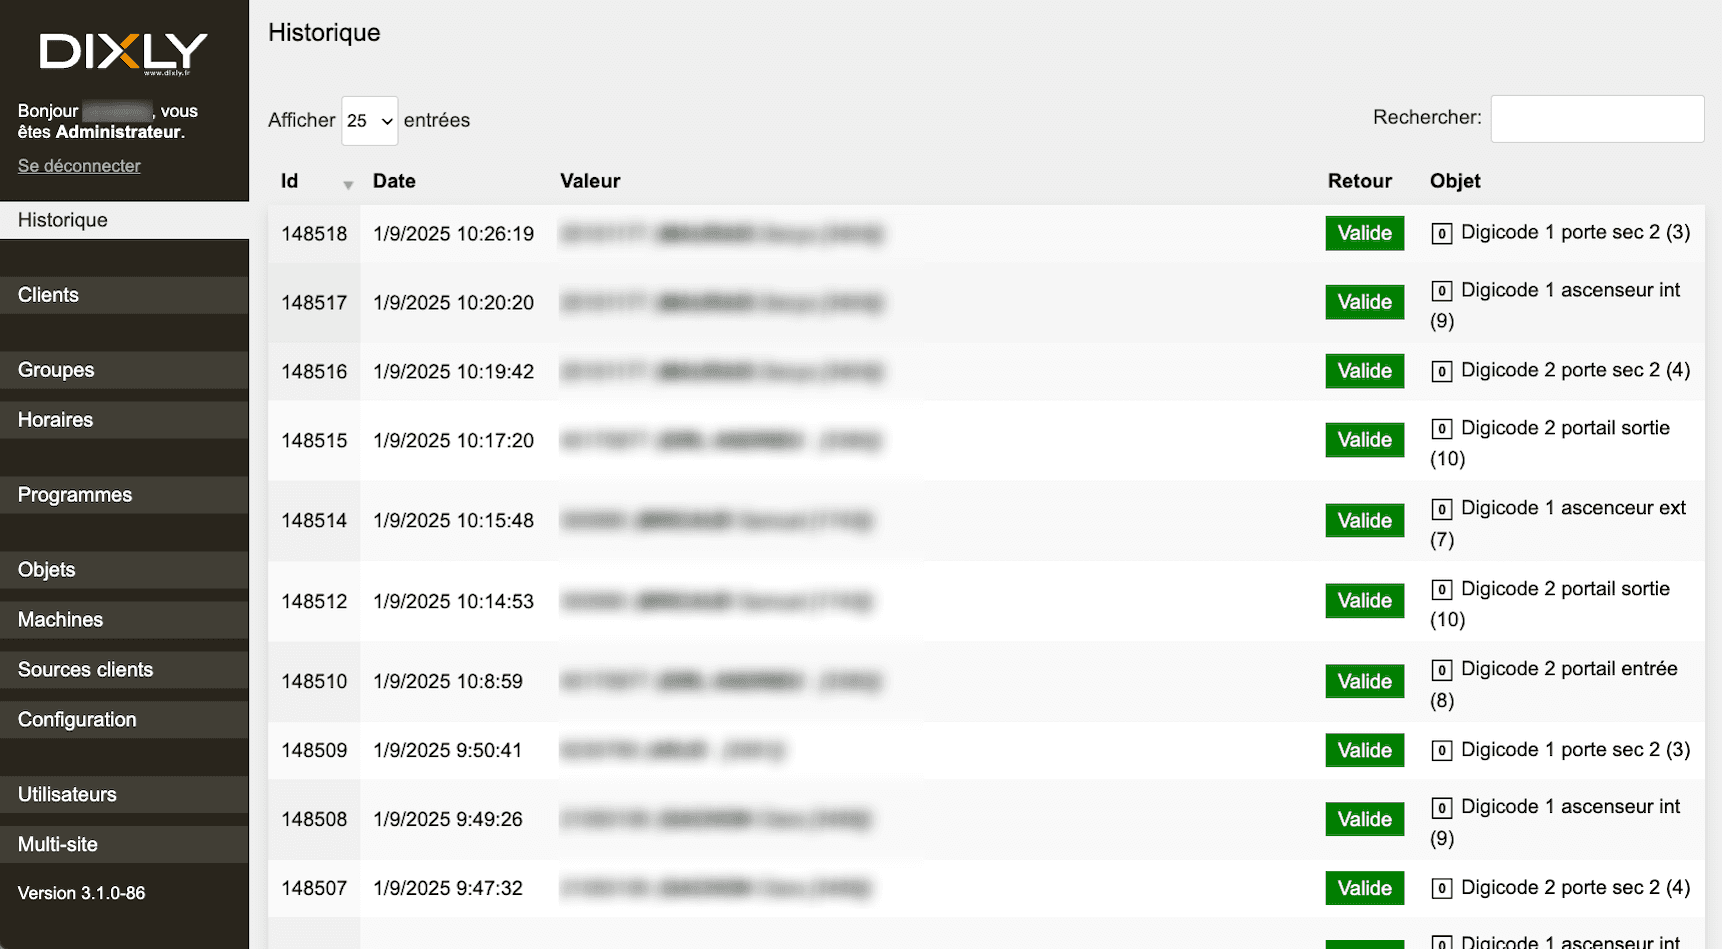
Task: Open the entries-per-page dropdown showing 25
Action: (x=369, y=121)
